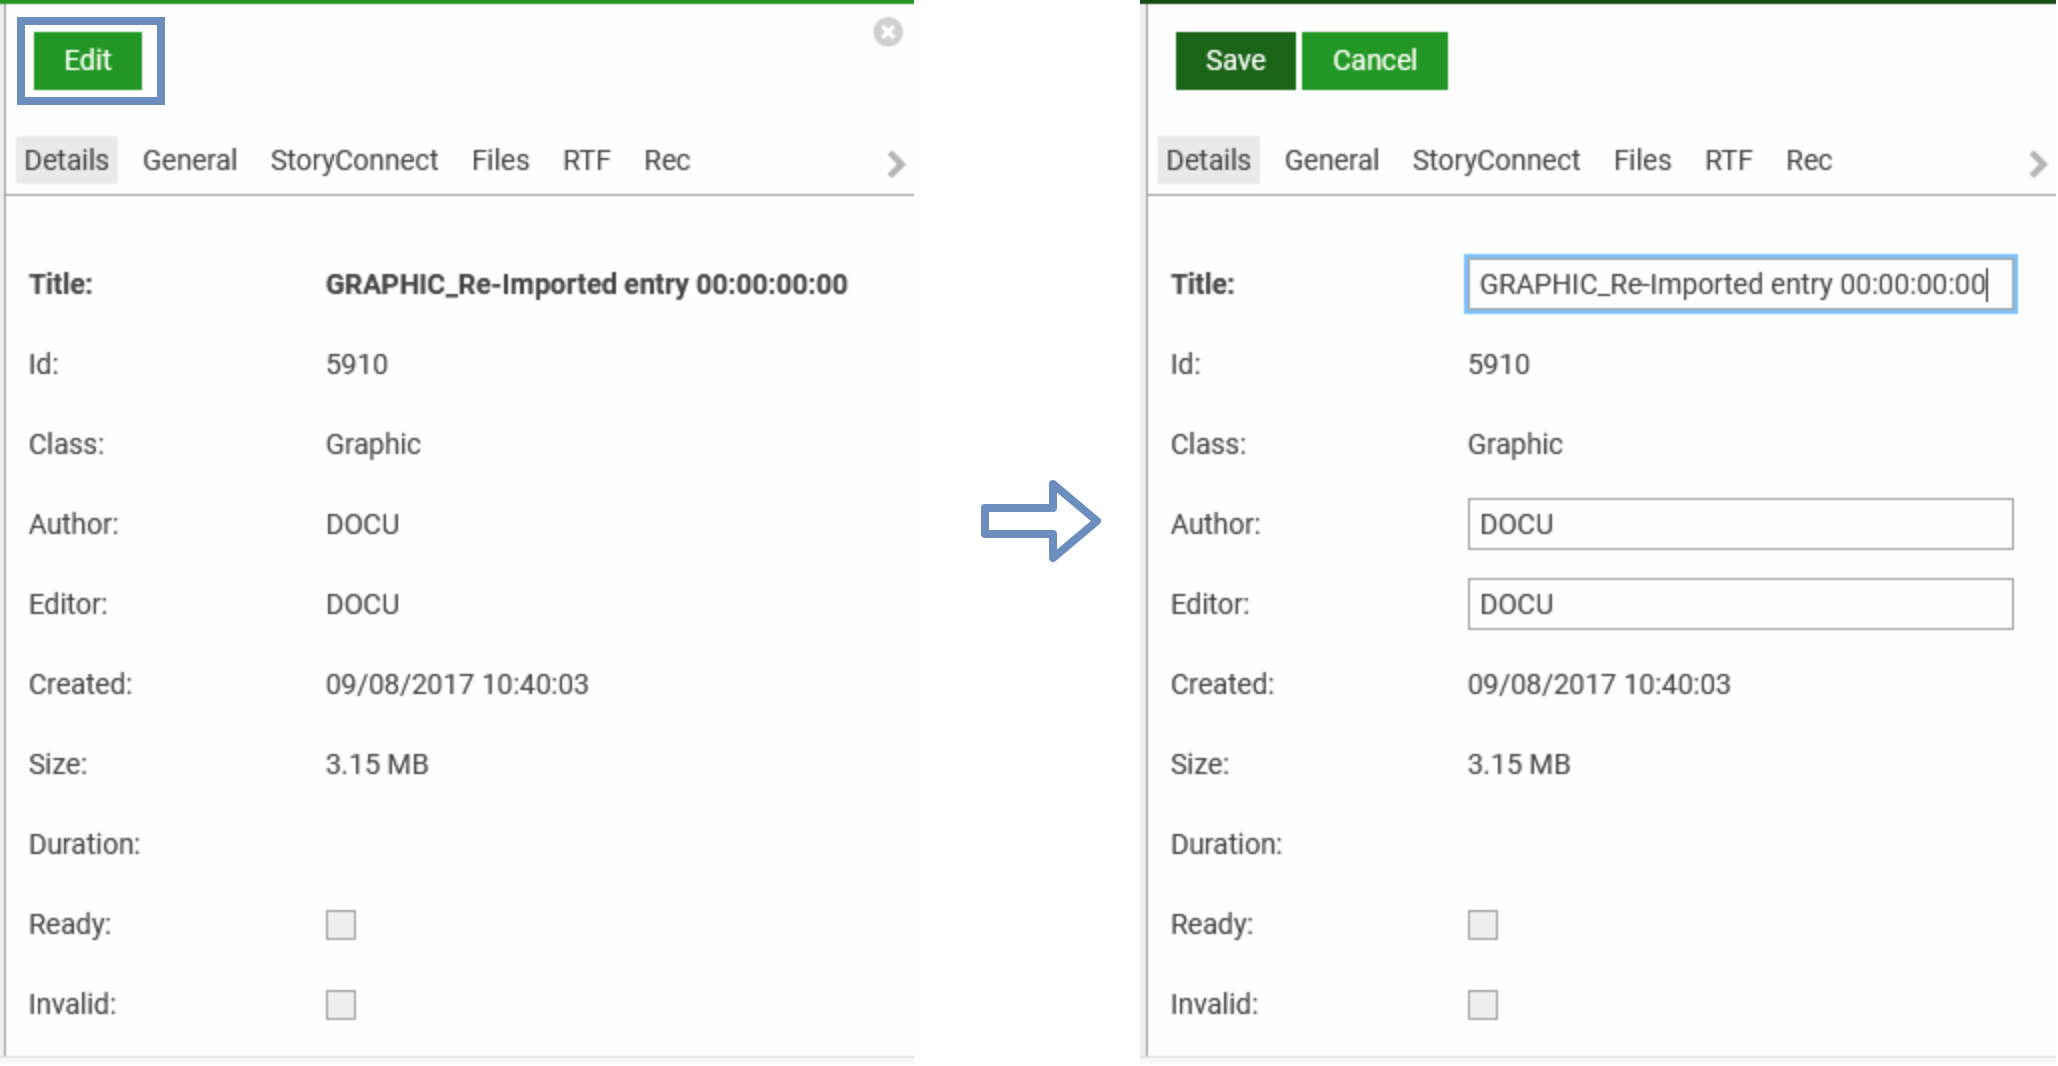Switch to StoryConnect tab in left panel

click(x=354, y=161)
